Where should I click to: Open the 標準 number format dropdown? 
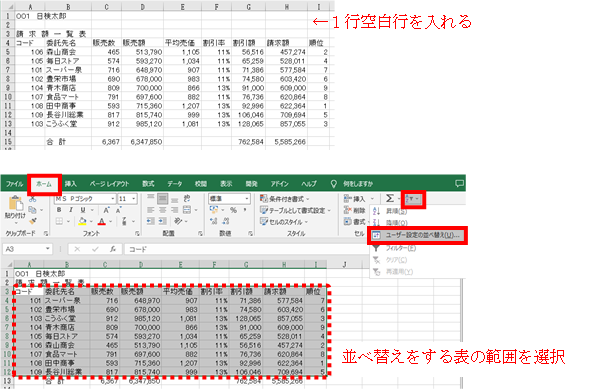tap(247, 199)
